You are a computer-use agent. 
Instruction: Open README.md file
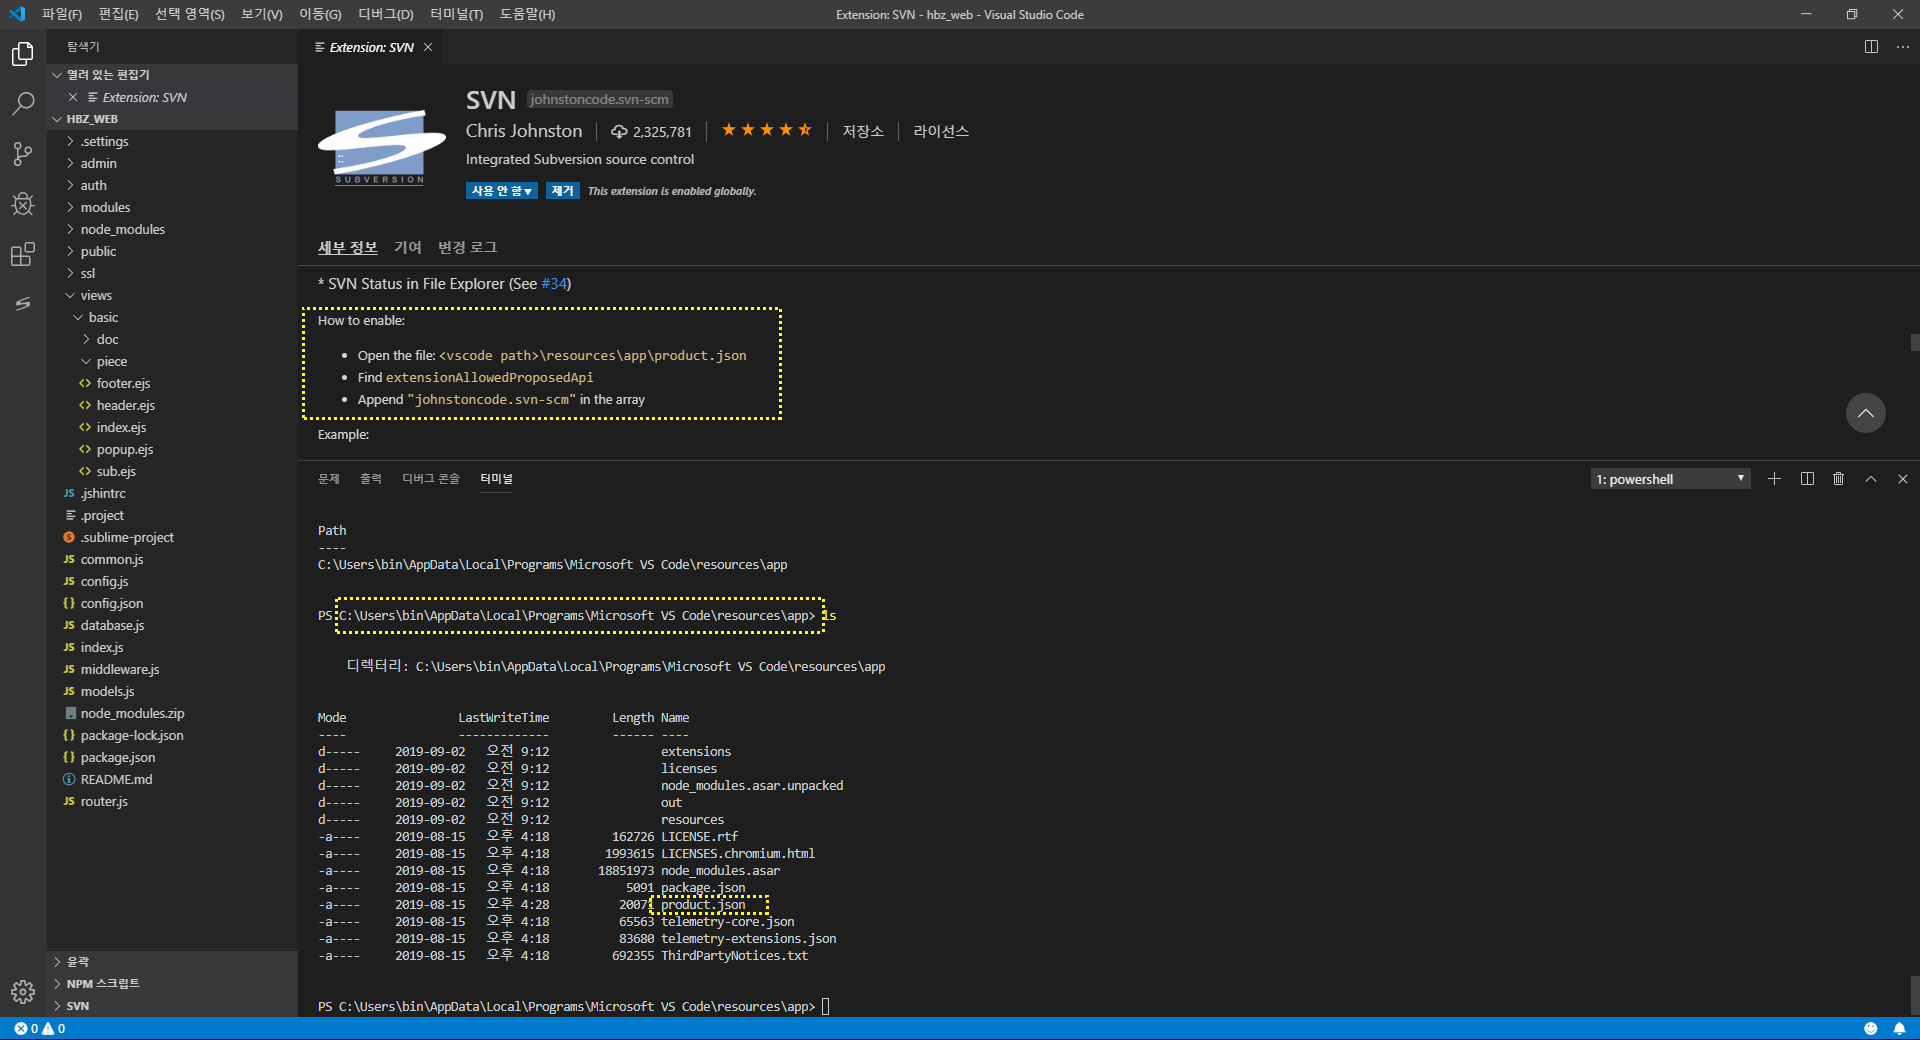point(172,779)
